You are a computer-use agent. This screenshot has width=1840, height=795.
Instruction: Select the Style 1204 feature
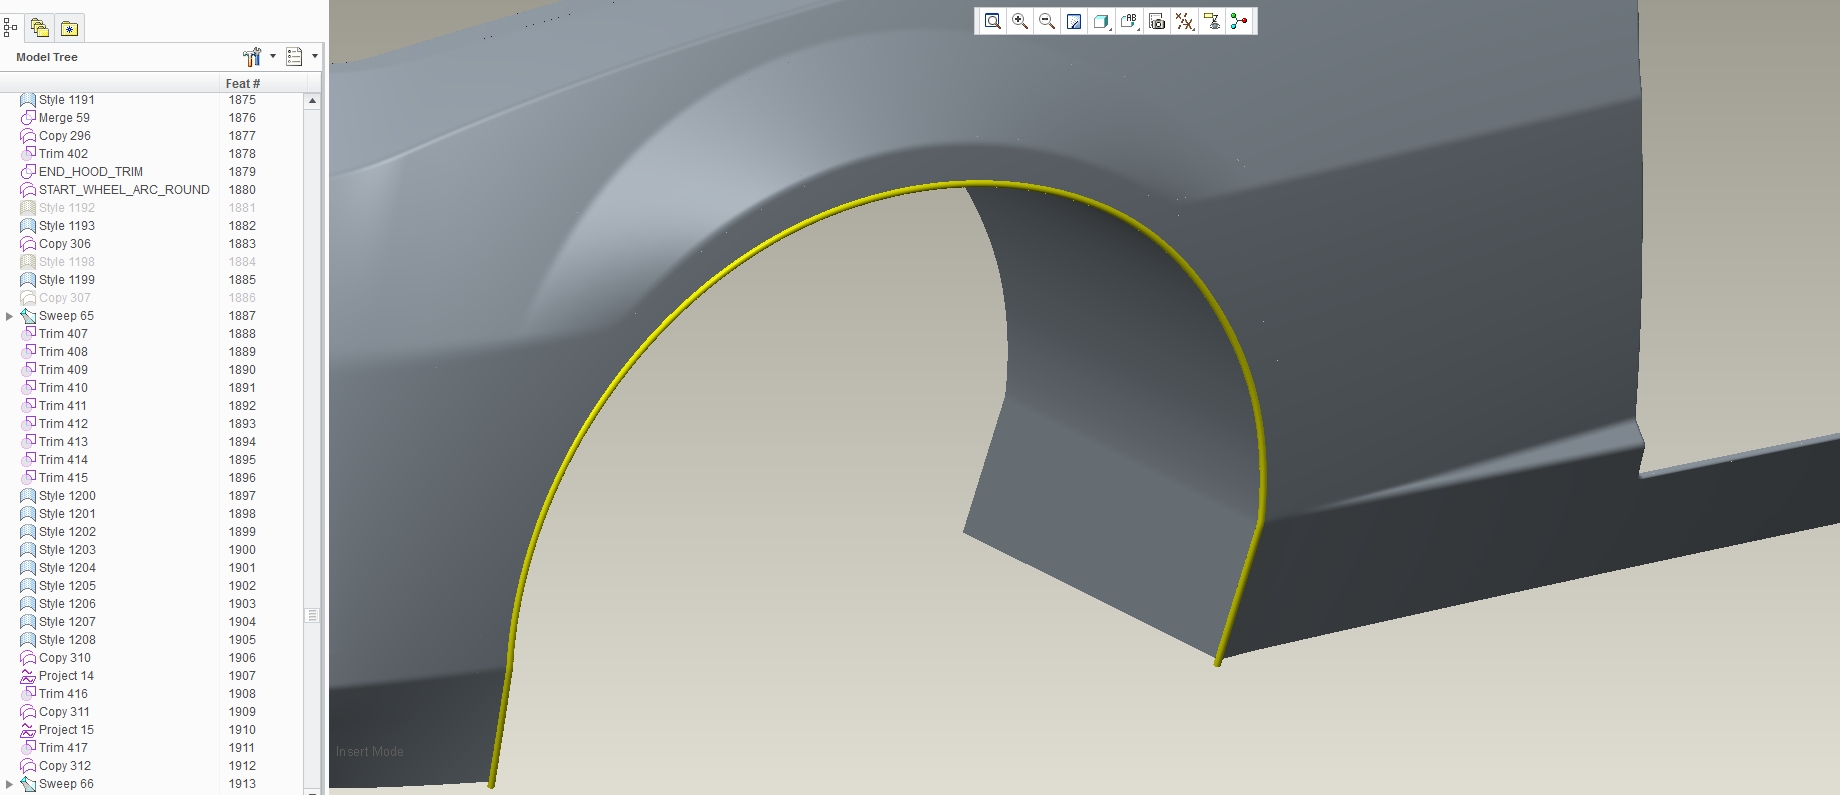click(67, 568)
